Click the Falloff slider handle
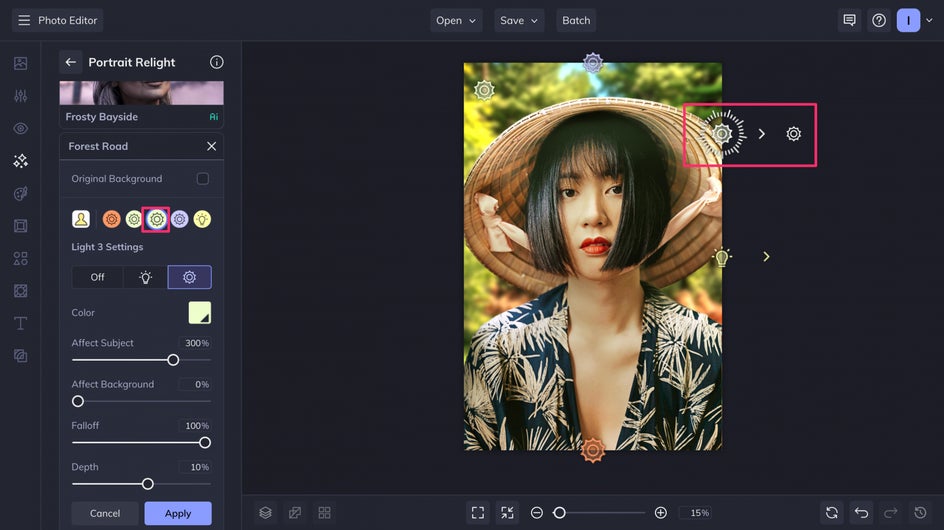 coord(205,443)
